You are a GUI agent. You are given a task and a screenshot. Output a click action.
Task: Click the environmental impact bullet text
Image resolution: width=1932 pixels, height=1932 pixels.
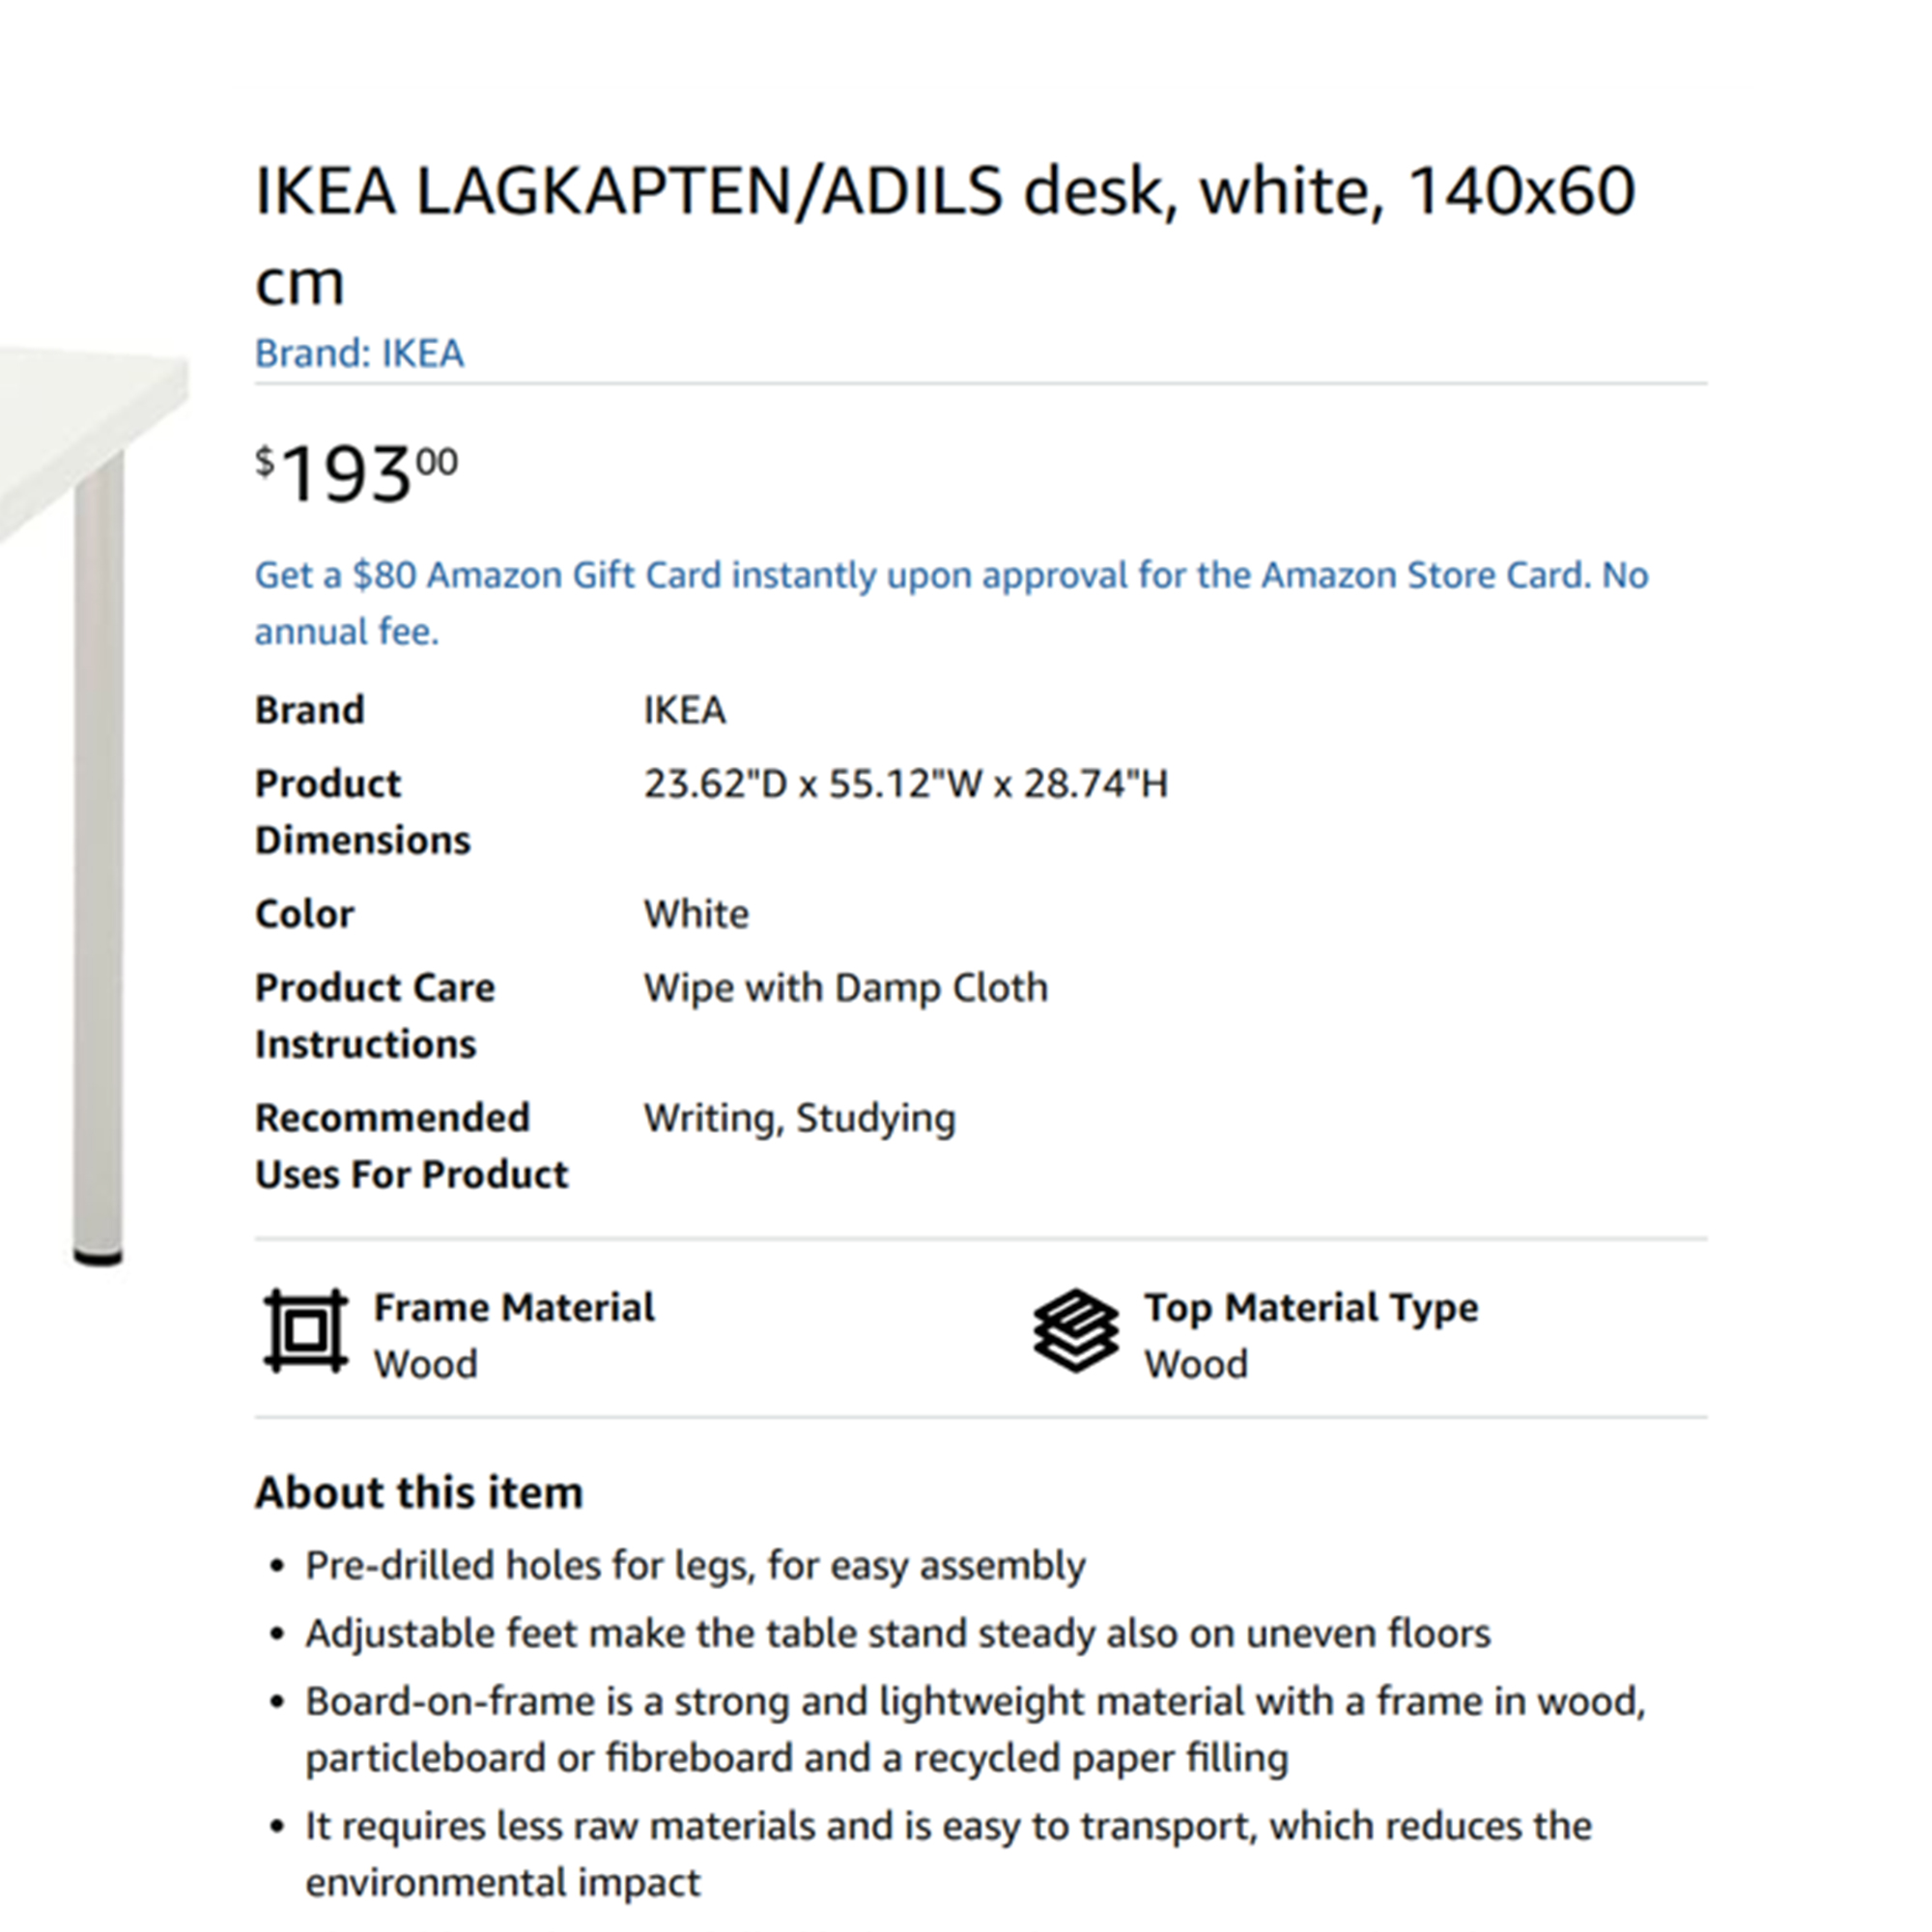[x=949, y=1855]
